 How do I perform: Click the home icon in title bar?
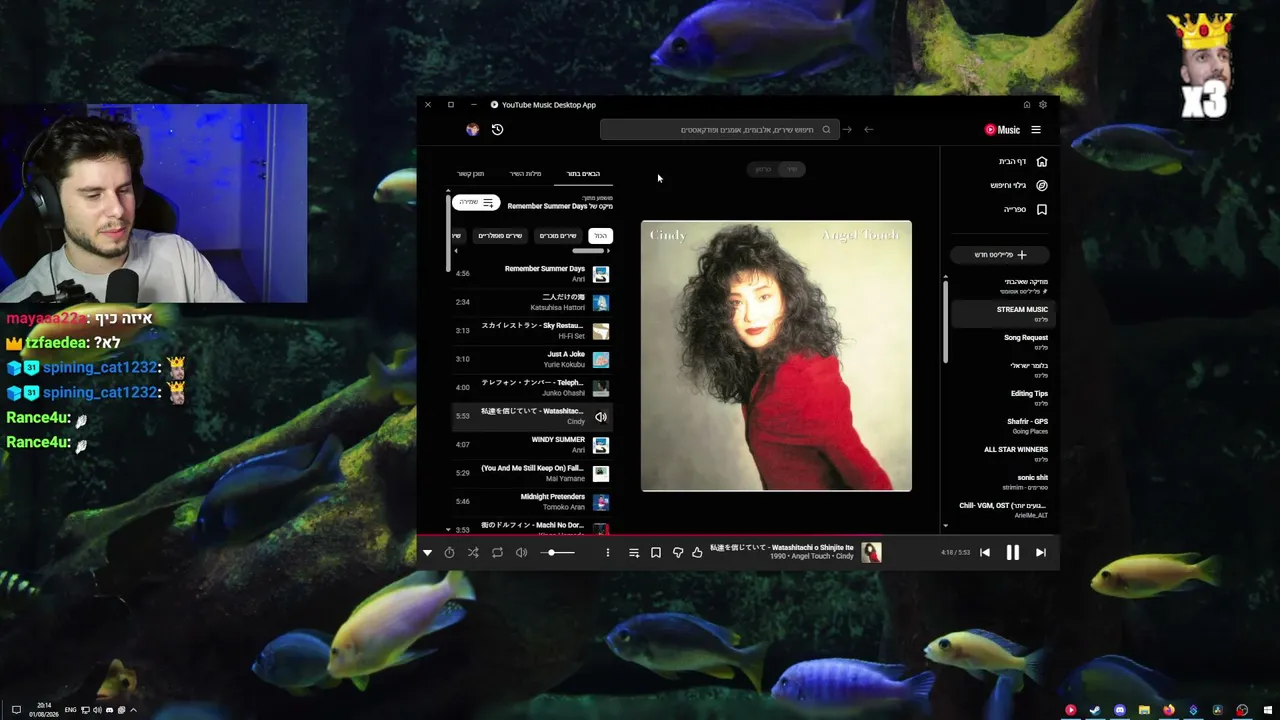tap(1026, 105)
